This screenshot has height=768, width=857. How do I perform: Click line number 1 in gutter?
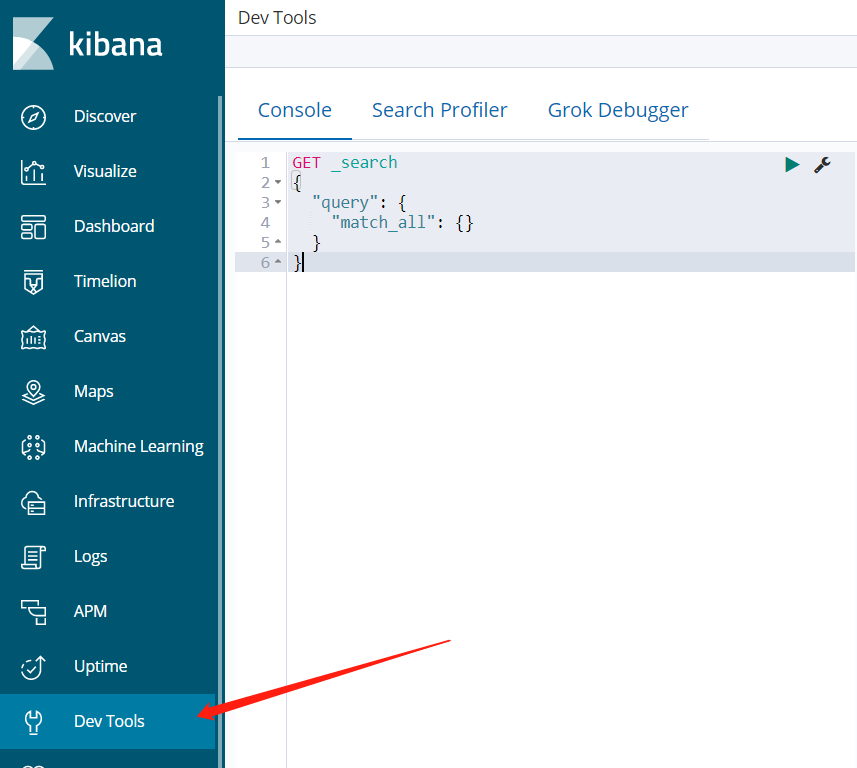click(265, 163)
